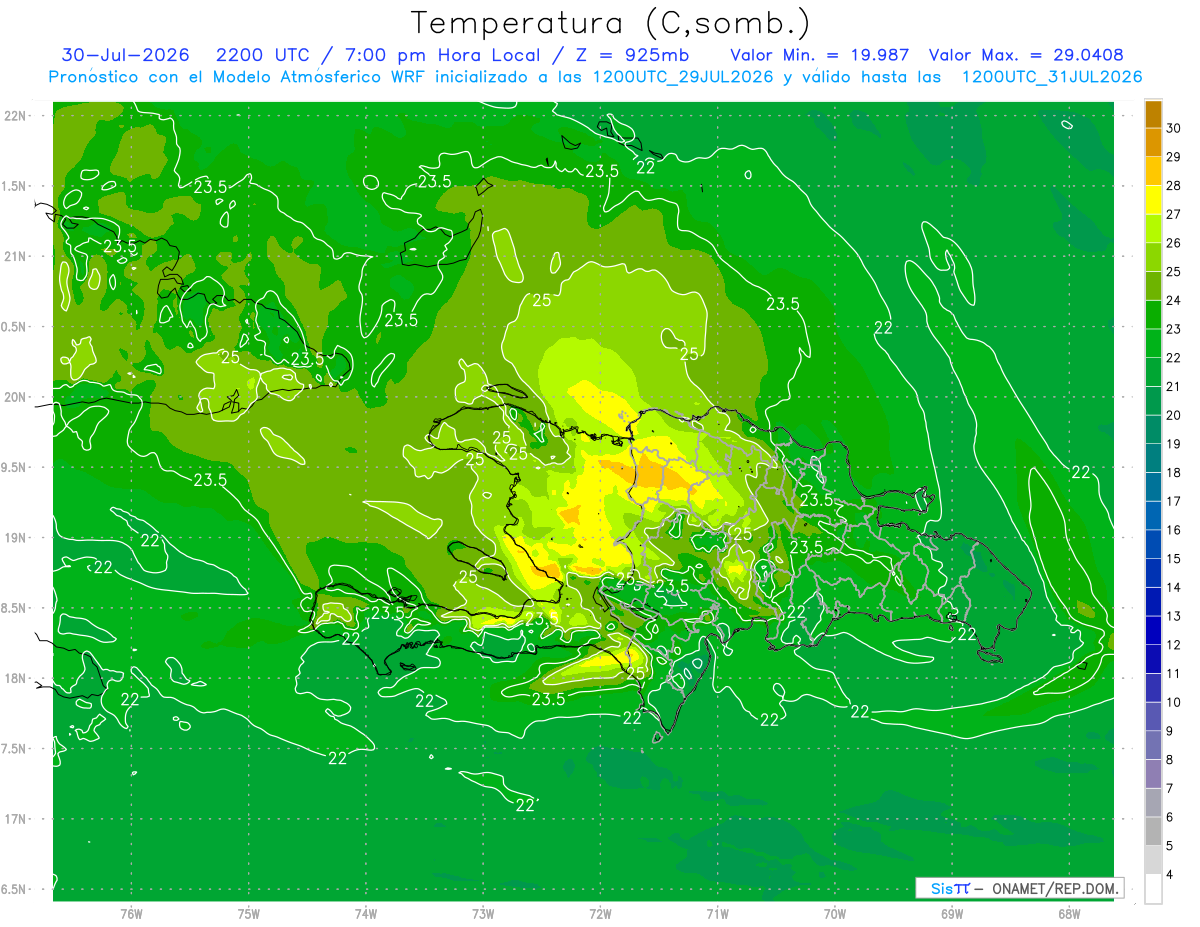Screen dimensions: 1200x927
Task: Select the valid-until time 1200UTC_31JUL2026
Action: pos(1052,76)
